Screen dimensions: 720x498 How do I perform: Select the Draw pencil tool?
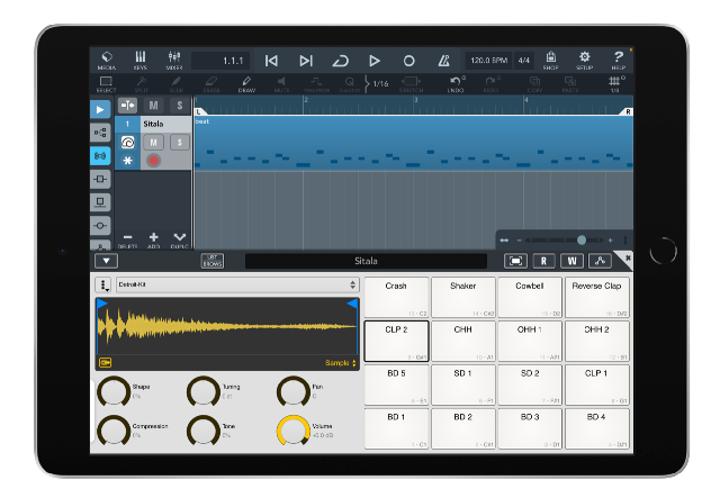tap(246, 84)
